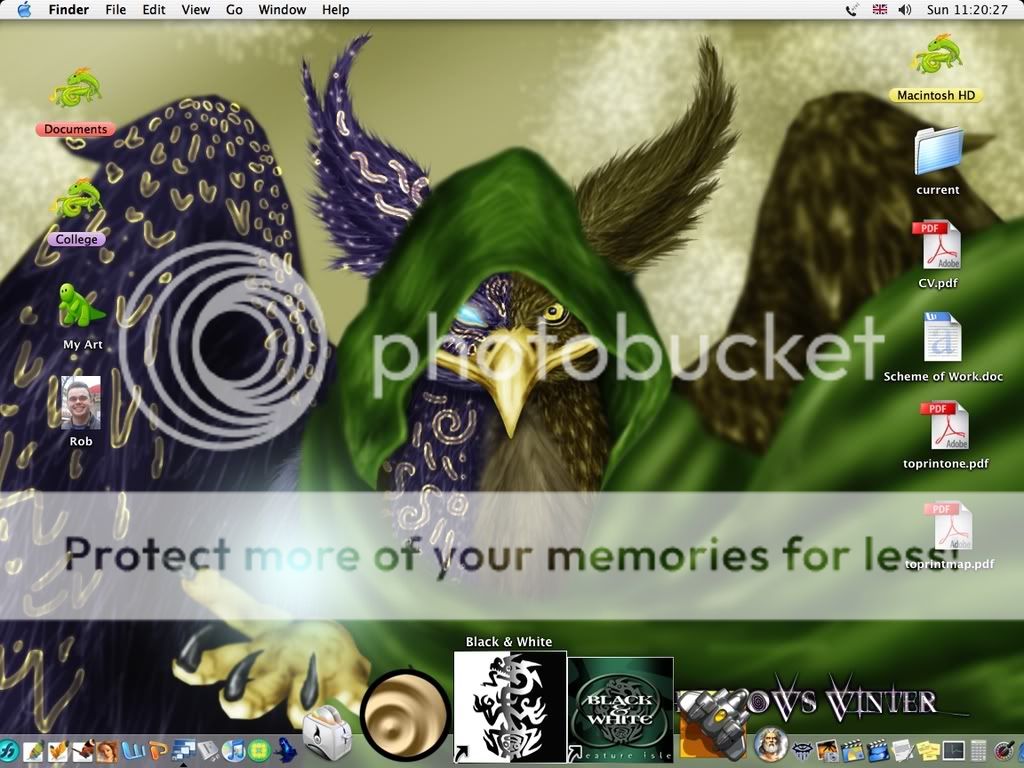Open Black & White Creature Isle icon
Screen dimensions: 1024x768
point(620,710)
